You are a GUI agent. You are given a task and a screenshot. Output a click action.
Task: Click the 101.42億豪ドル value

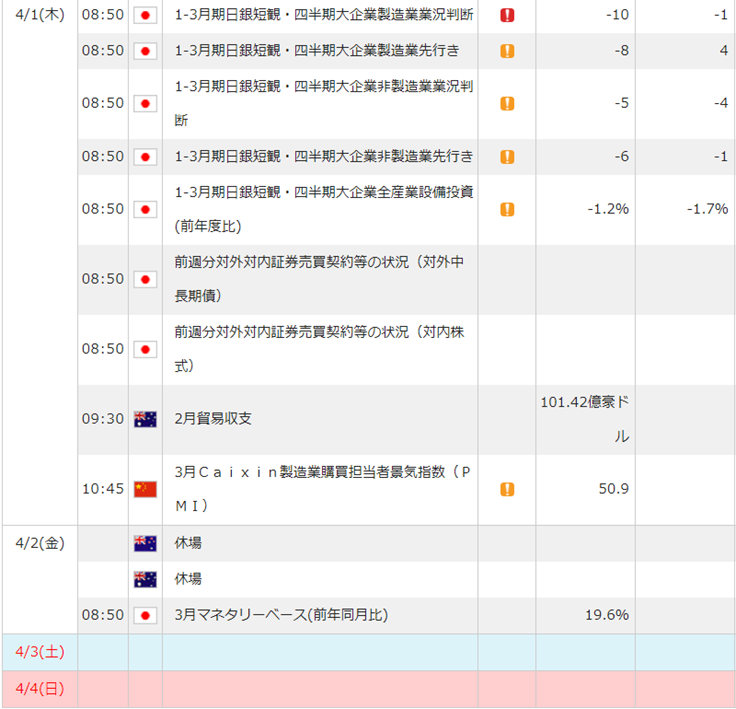pos(585,419)
